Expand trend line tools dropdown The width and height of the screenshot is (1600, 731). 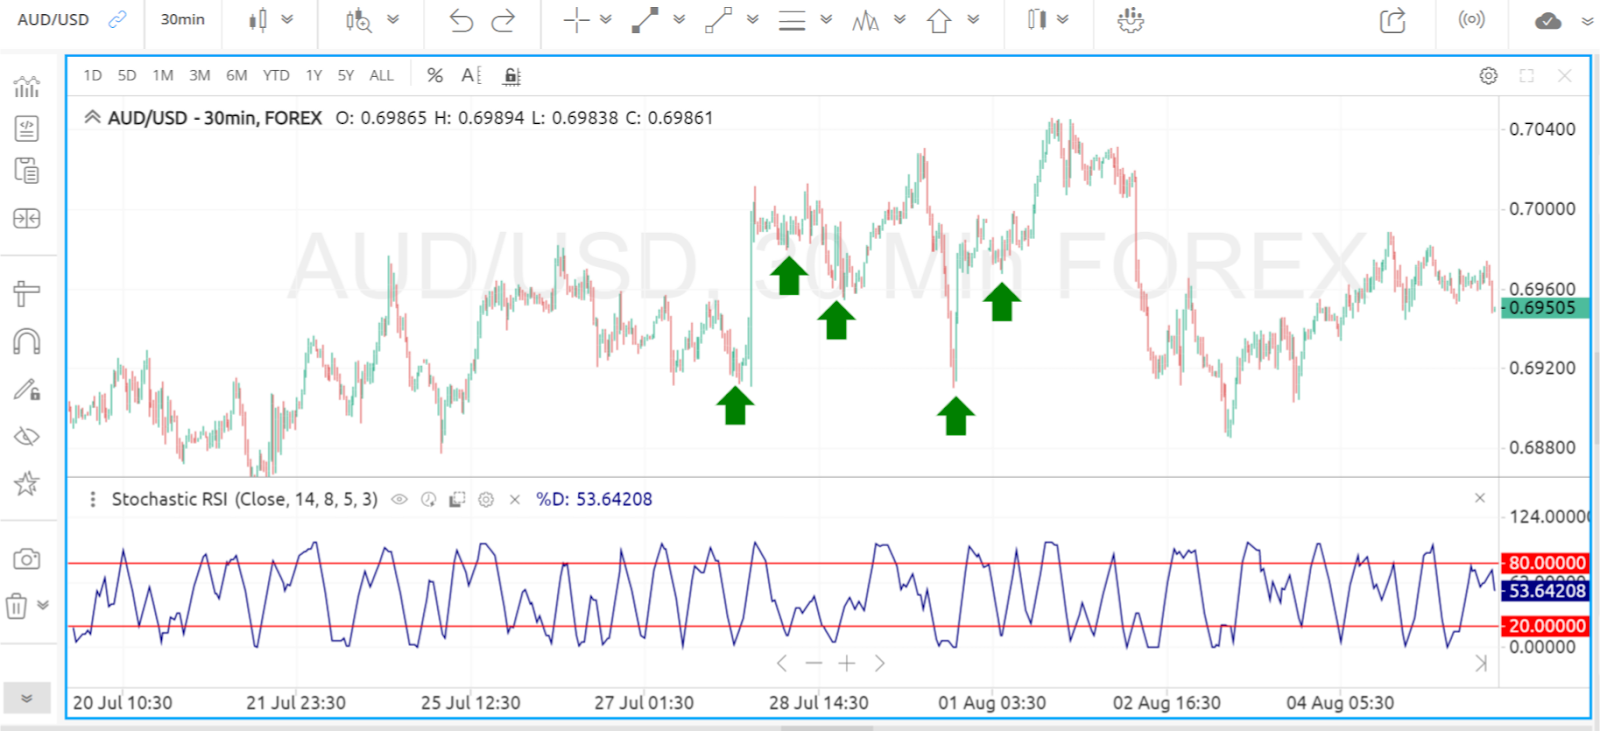click(x=680, y=19)
